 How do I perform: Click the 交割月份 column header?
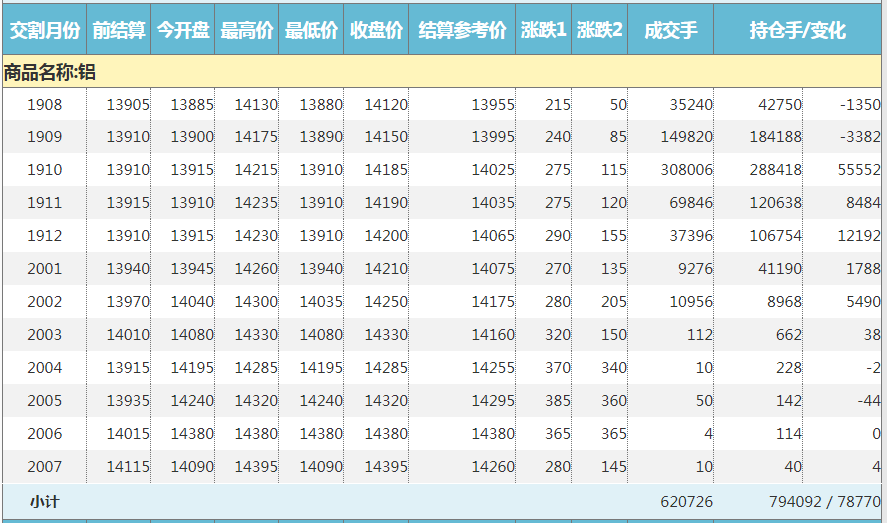coord(44,30)
